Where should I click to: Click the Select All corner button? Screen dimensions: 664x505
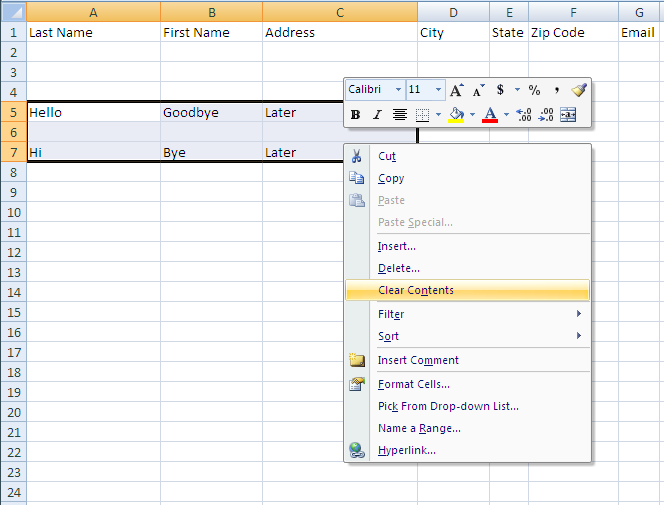[x=14, y=12]
